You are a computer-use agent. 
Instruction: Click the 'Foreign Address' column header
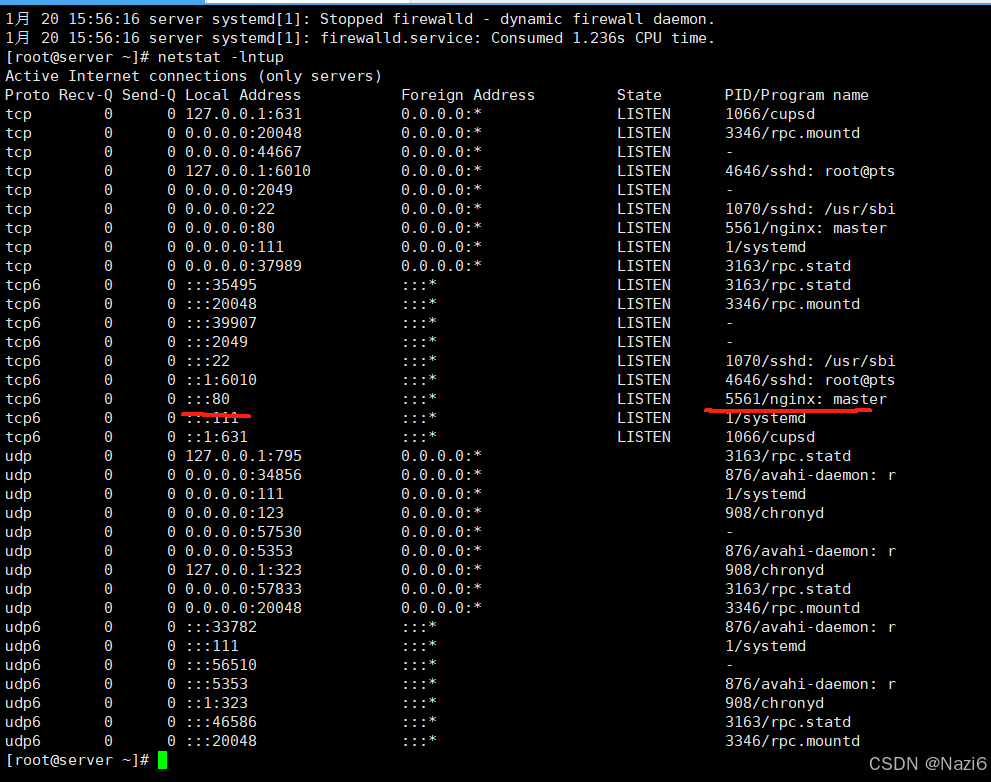point(468,95)
